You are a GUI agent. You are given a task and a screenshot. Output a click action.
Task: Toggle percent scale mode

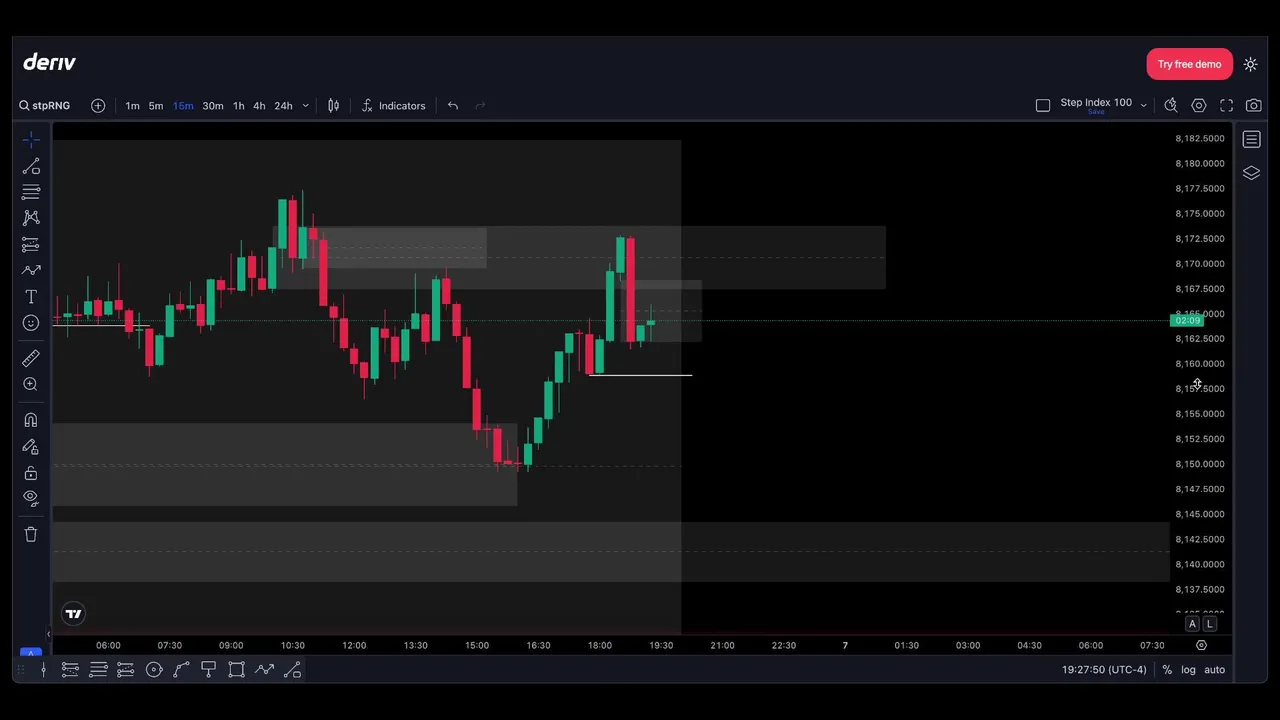pyautogui.click(x=1167, y=670)
